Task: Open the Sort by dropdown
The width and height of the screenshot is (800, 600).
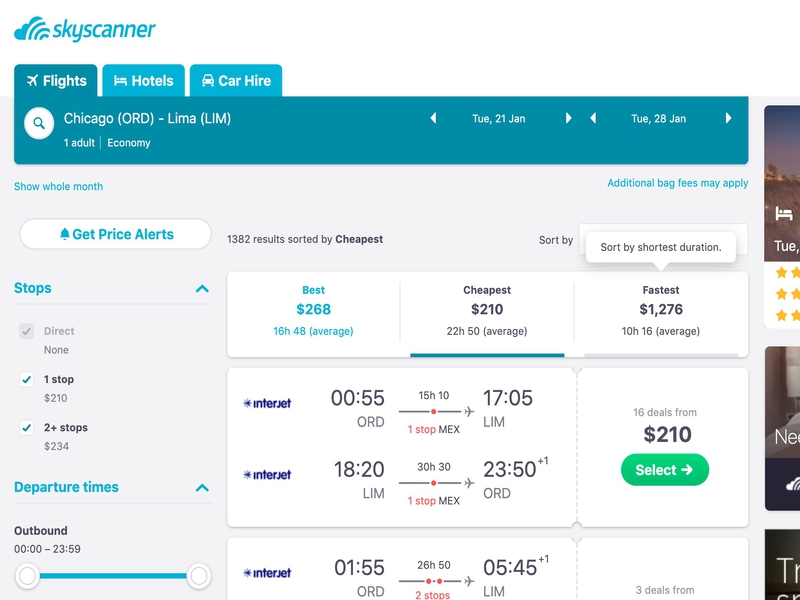Action: 663,239
